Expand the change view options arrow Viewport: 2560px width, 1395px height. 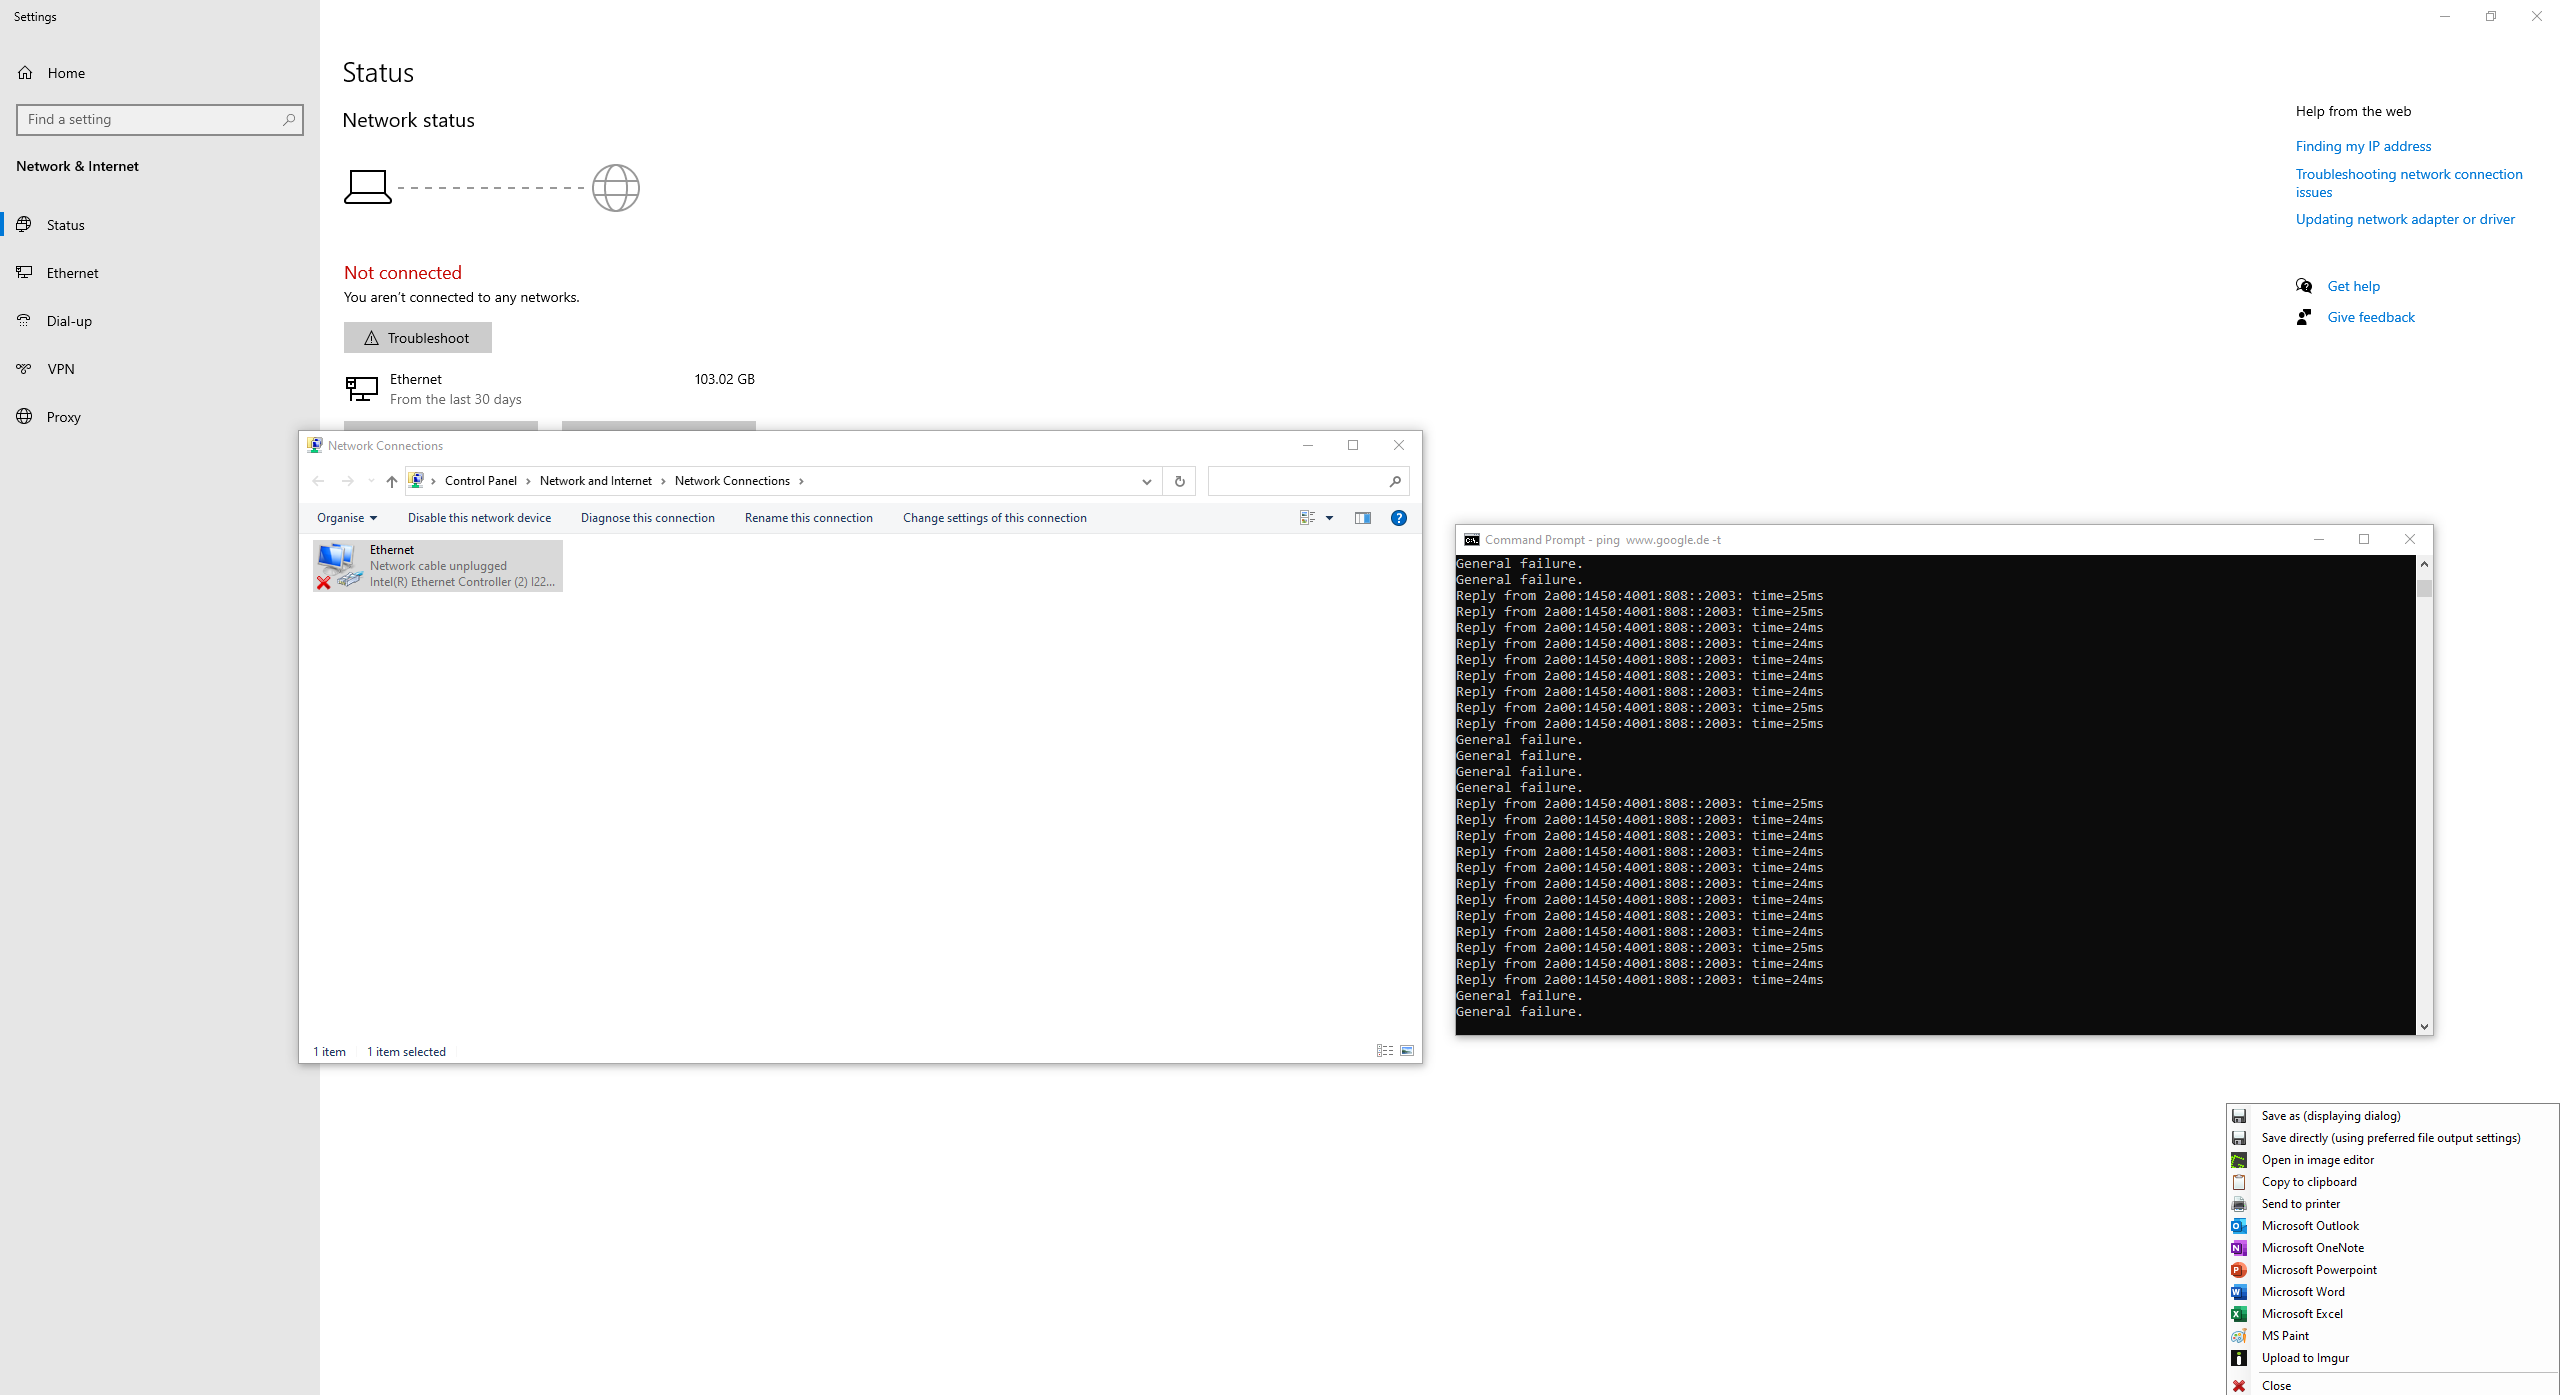pos(1329,518)
